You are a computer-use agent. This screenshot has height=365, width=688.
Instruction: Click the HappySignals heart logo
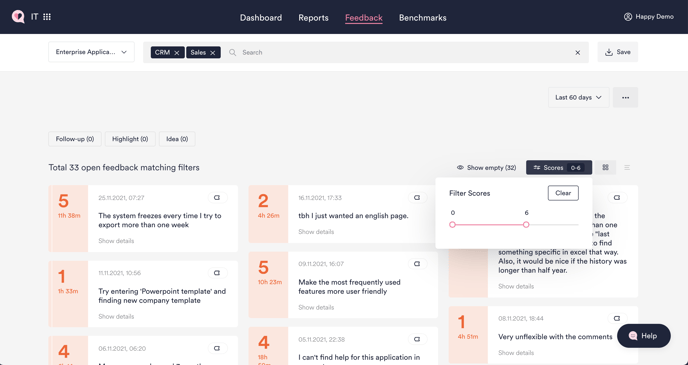click(18, 17)
